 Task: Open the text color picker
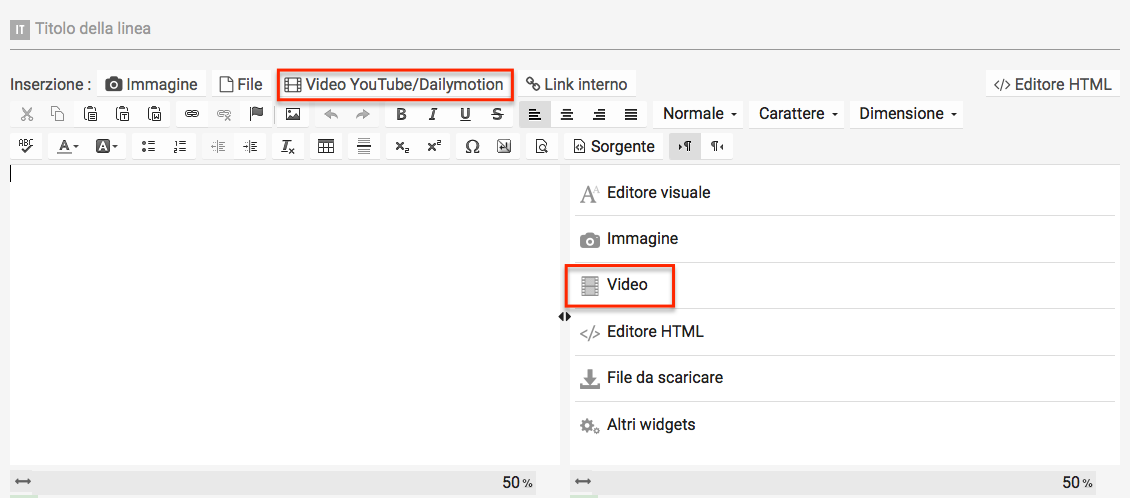[68, 146]
